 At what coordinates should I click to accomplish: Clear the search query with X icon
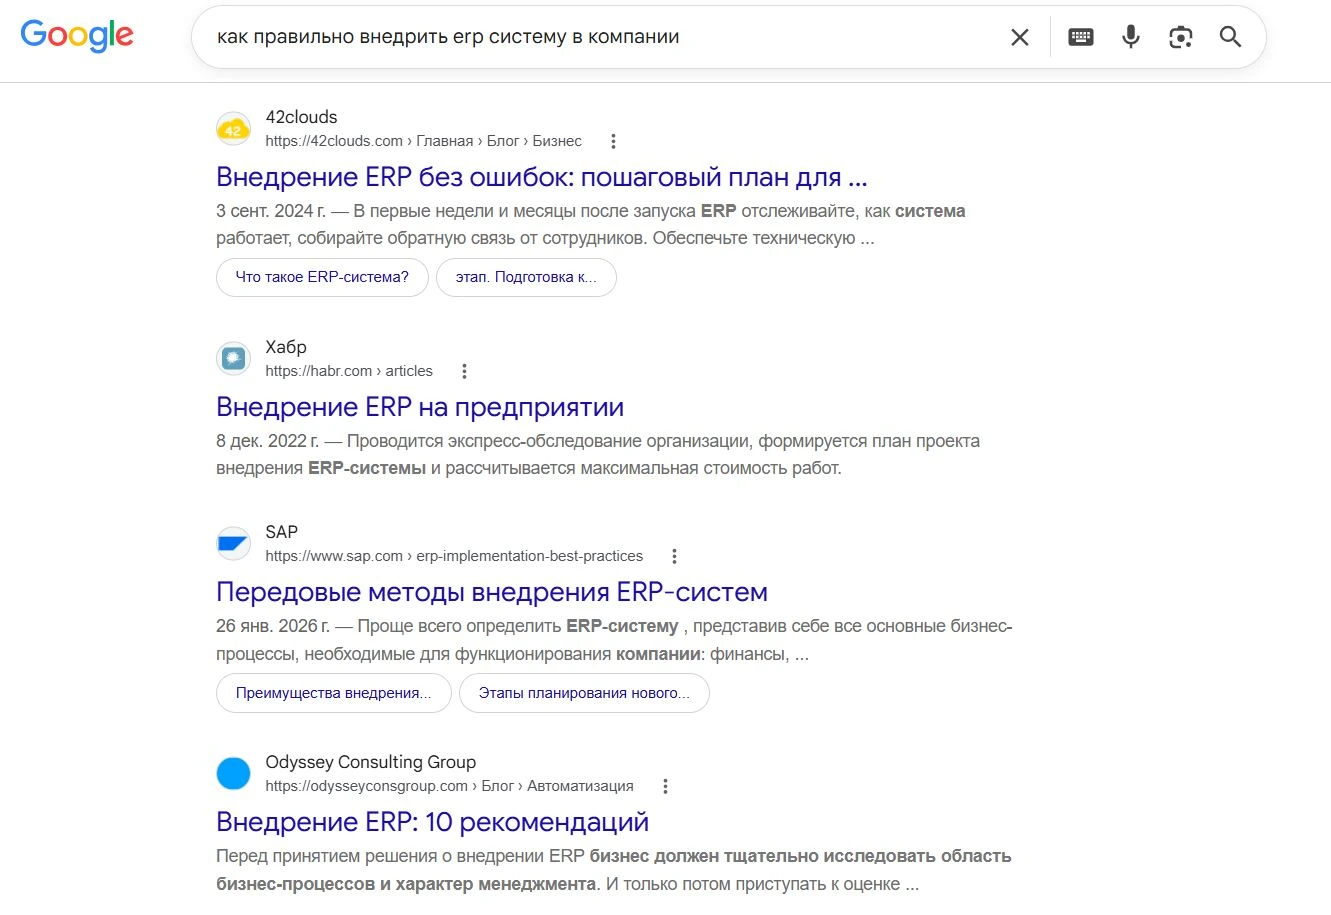coord(1020,37)
